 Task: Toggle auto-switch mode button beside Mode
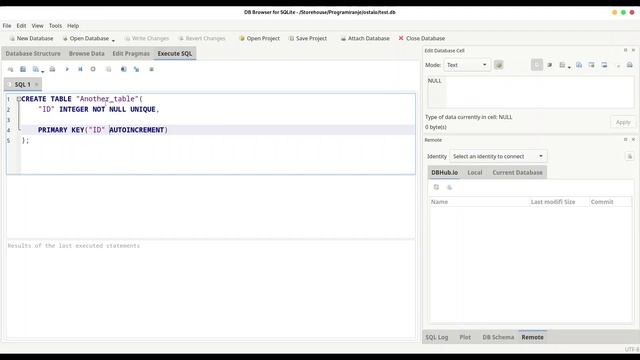[498, 65]
